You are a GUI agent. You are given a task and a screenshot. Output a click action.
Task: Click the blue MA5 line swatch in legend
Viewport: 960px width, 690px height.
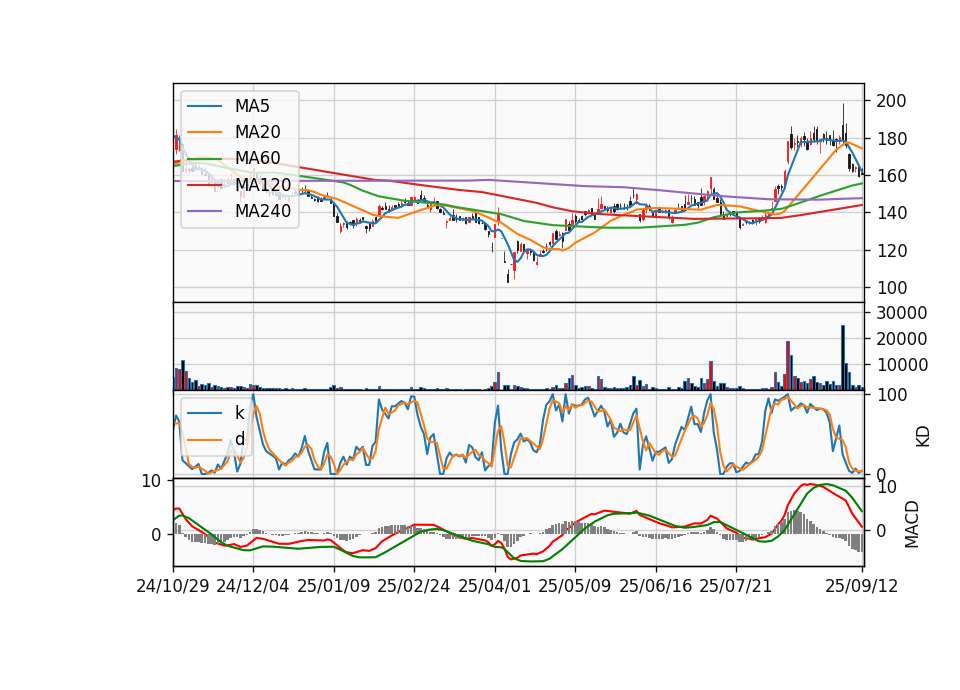tap(204, 106)
